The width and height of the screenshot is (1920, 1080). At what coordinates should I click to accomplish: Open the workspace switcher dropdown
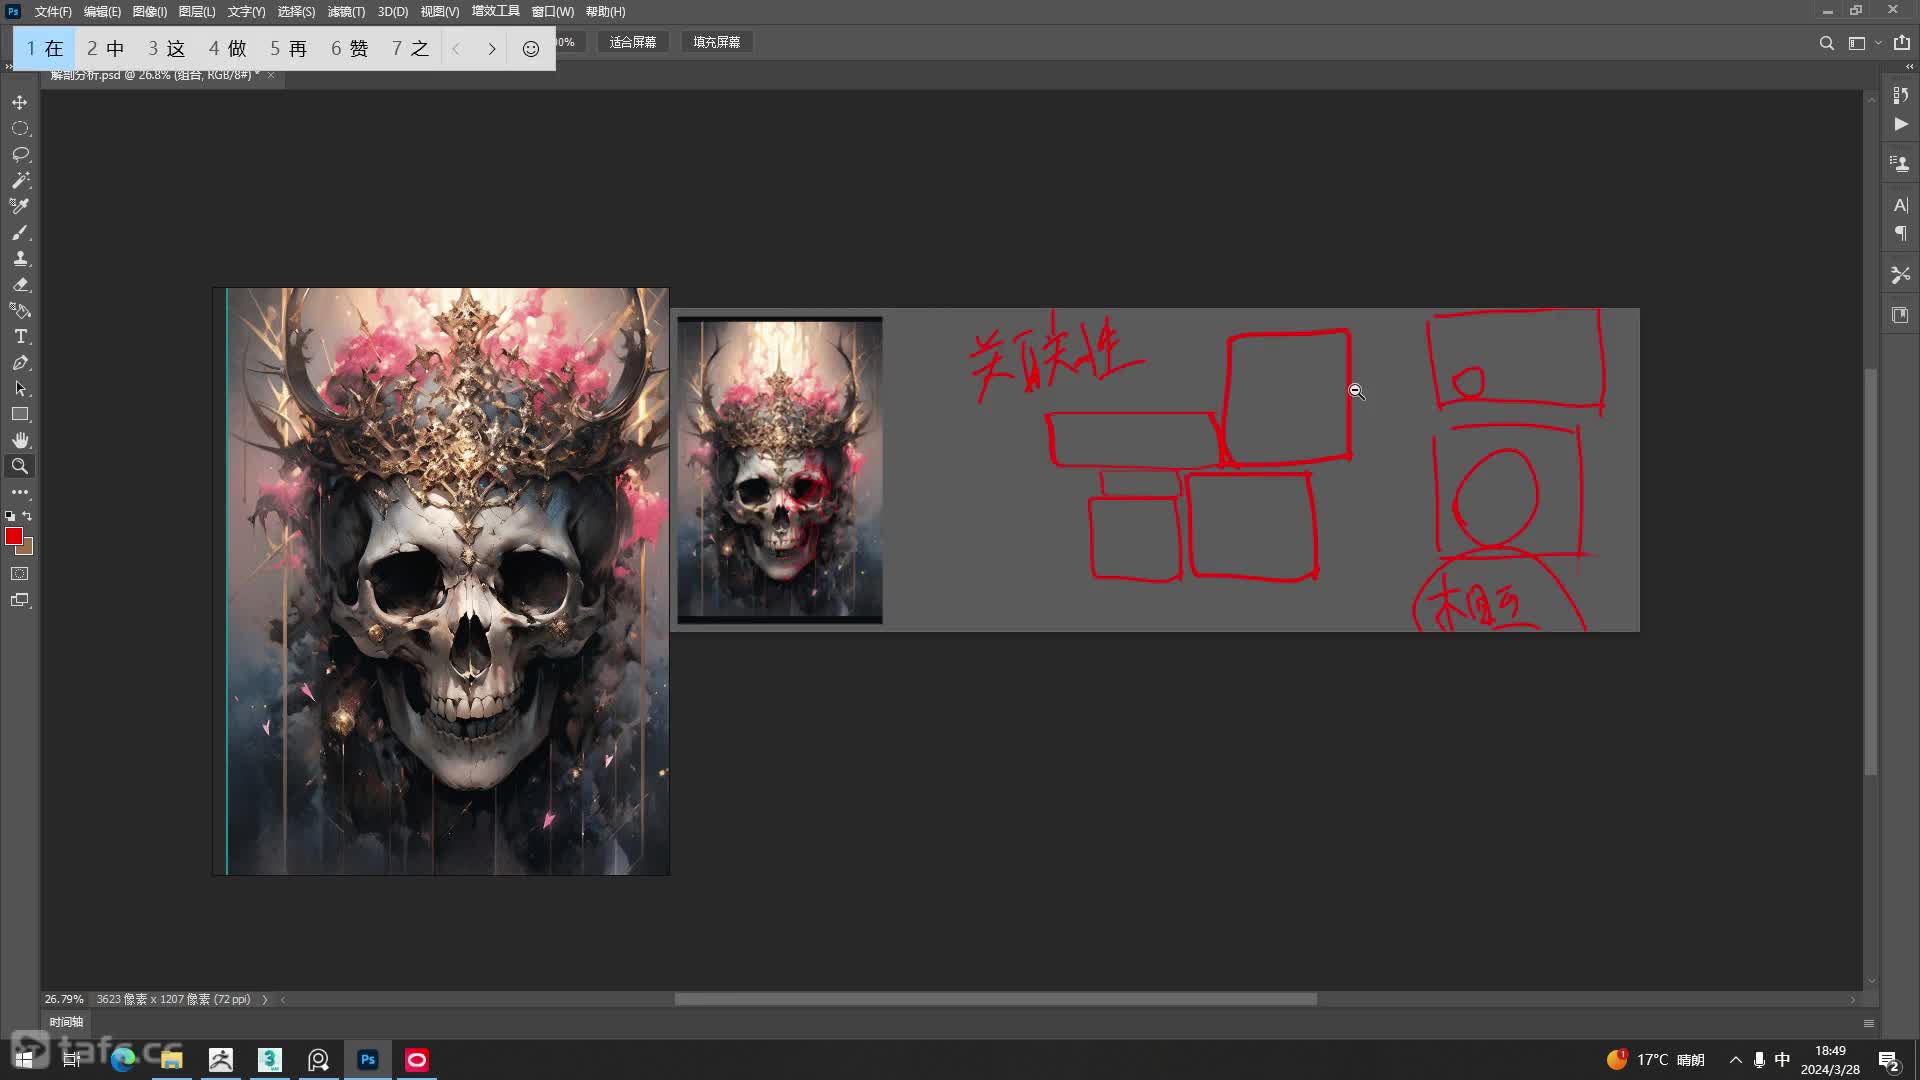[x=1864, y=43]
